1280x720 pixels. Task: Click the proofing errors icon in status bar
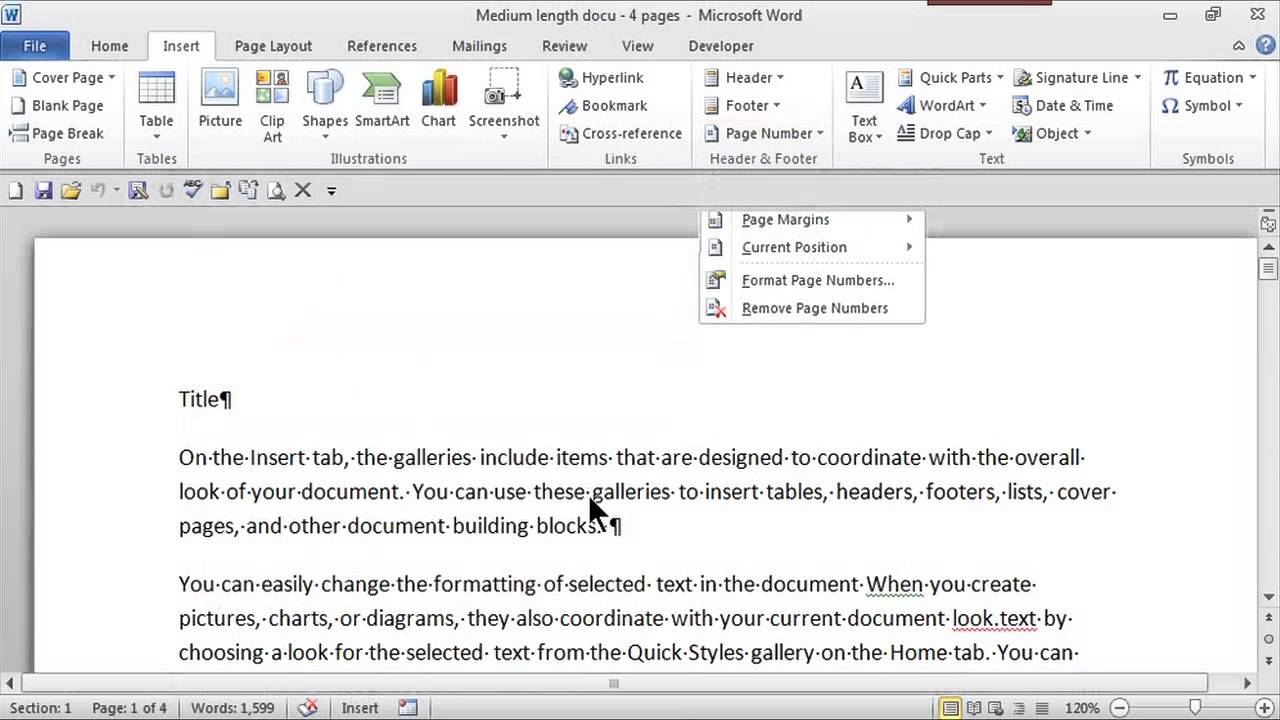pos(308,708)
